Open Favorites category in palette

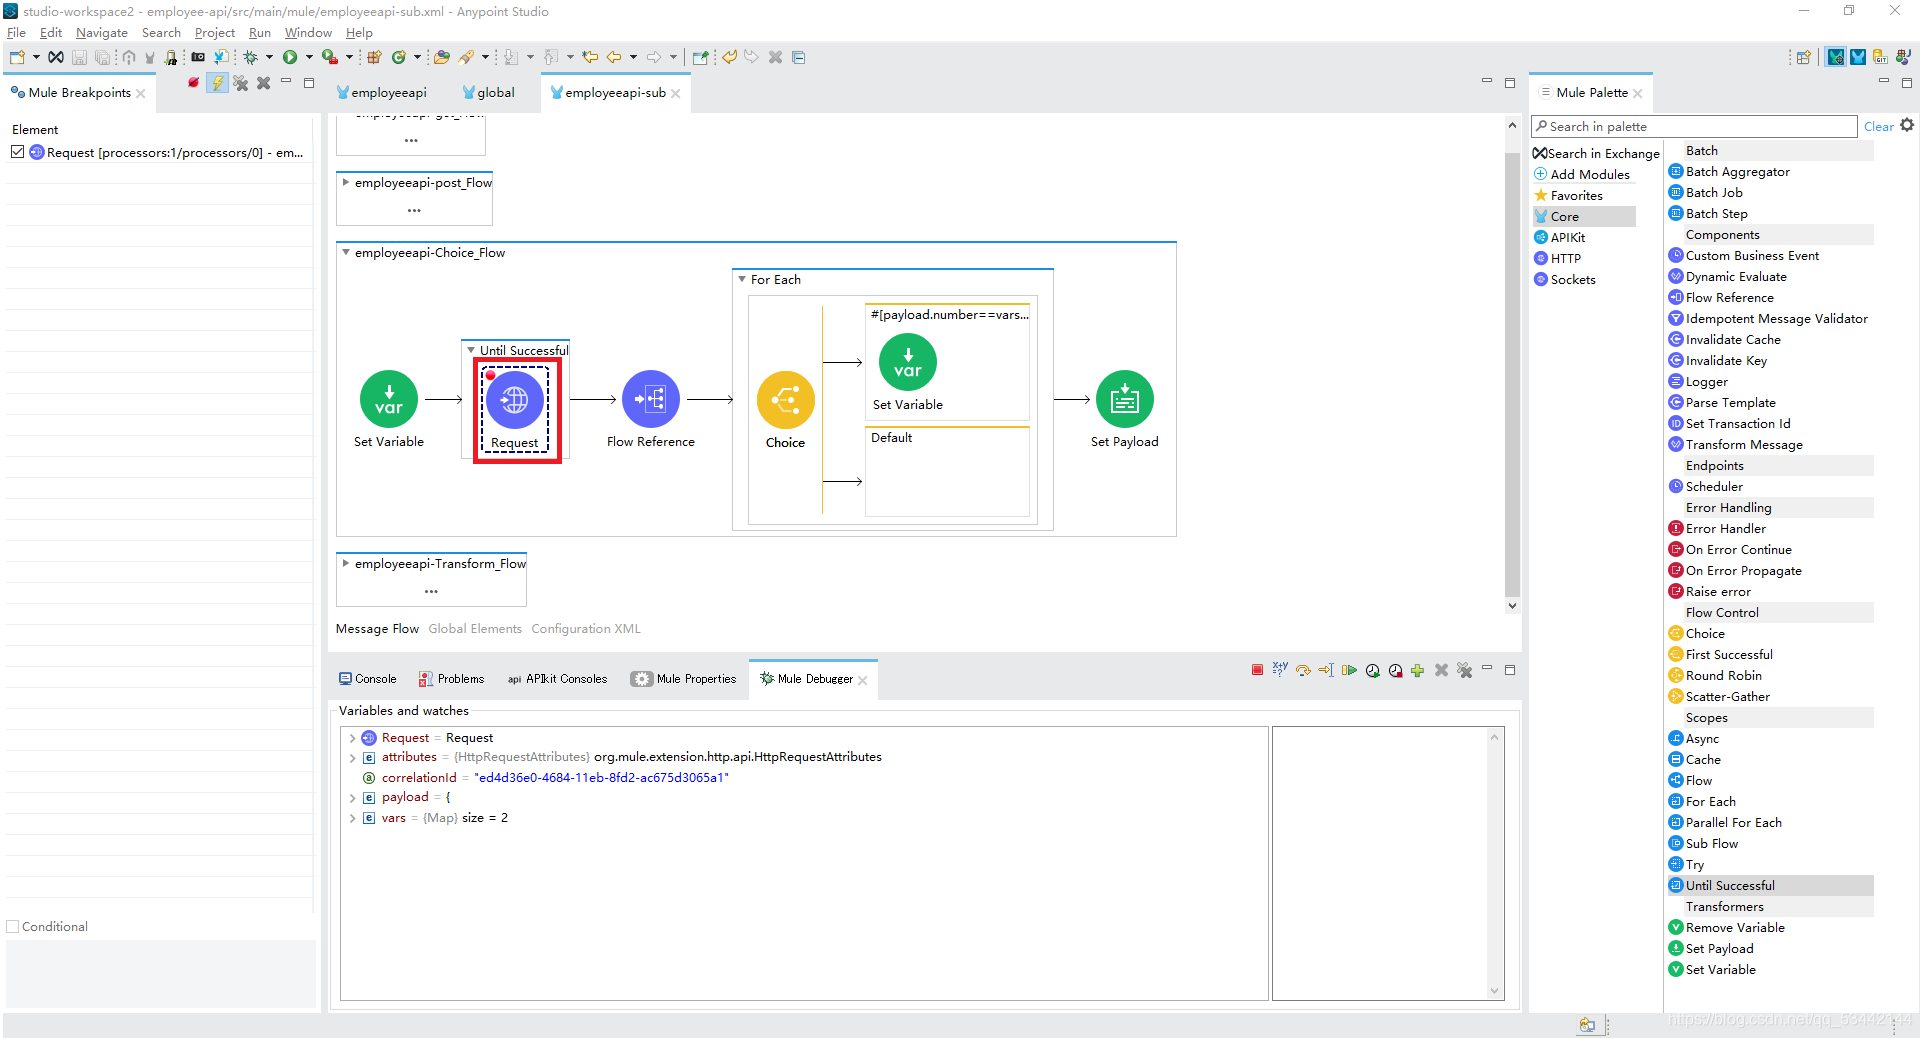1569,195
